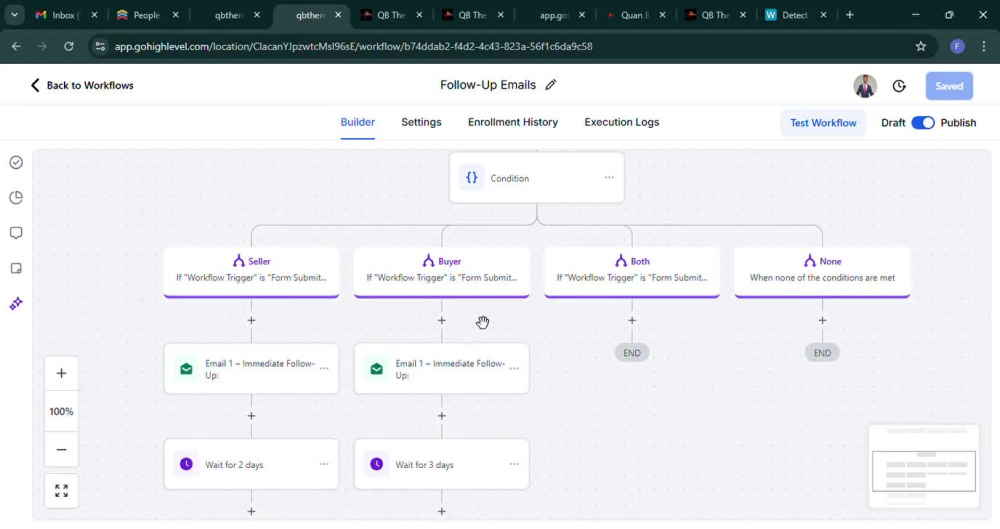Viewport: 1000px width, 529px height.
Task: Click the END marker under Both branch
Action: [x=632, y=353]
